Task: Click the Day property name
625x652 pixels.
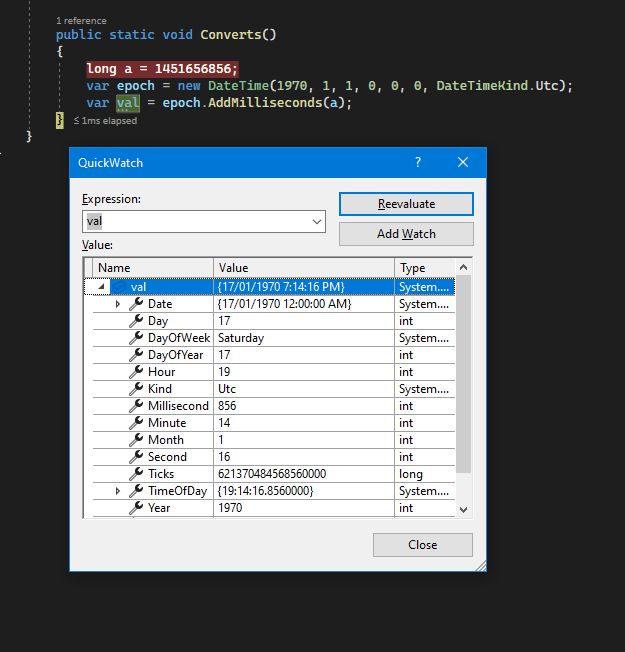Action: pos(158,321)
